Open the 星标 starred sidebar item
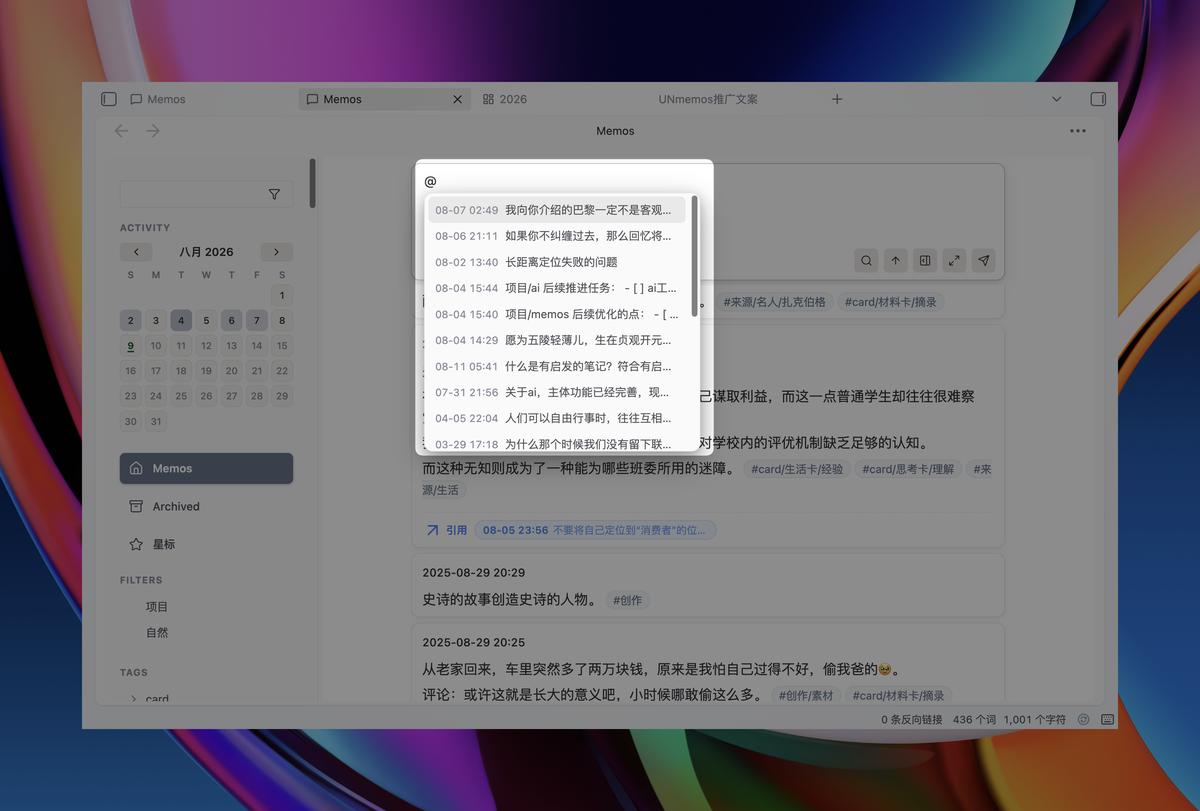The image size is (1200, 811). pyautogui.click(x=206, y=544)
